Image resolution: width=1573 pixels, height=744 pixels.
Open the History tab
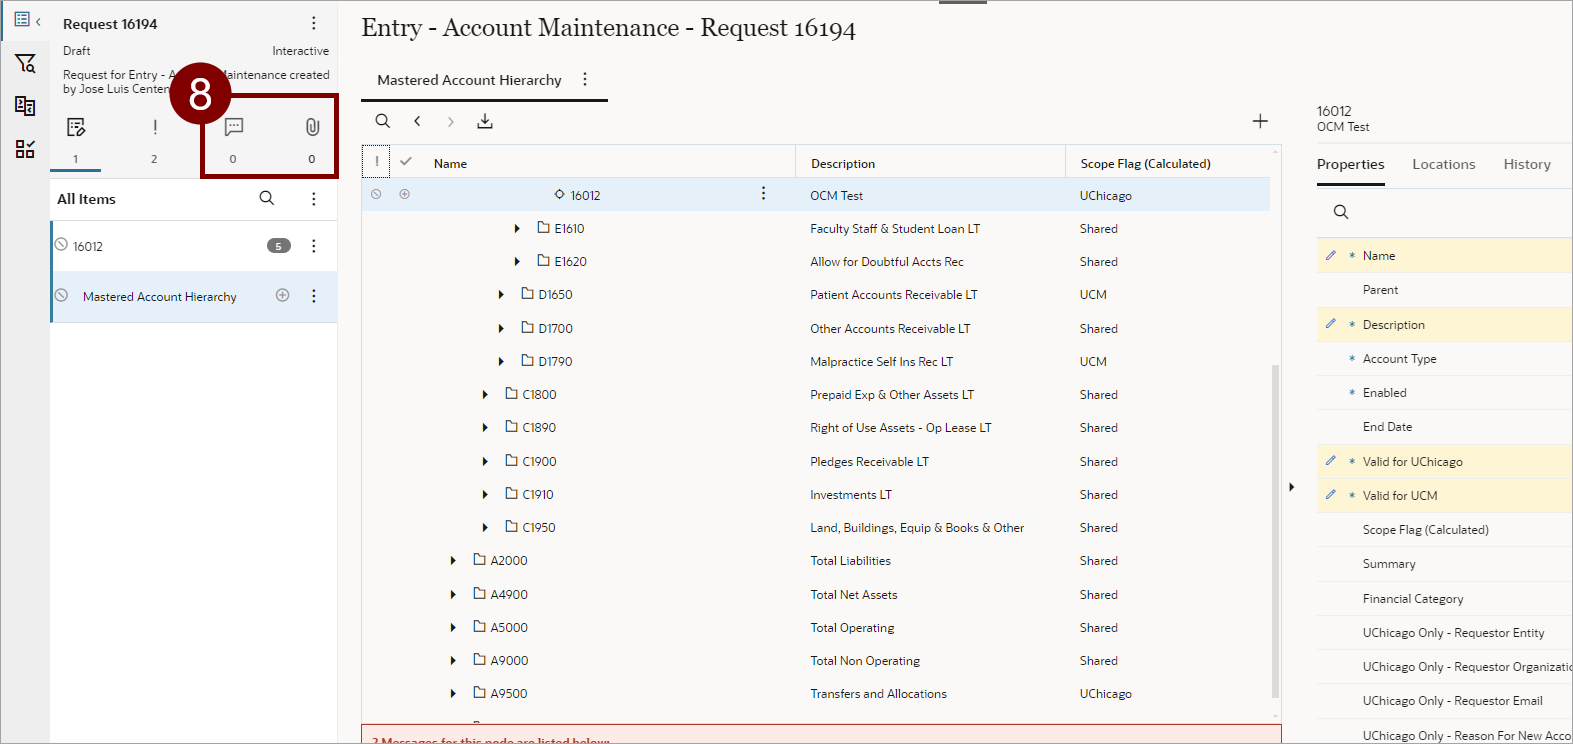click(x=1526, y=164)
